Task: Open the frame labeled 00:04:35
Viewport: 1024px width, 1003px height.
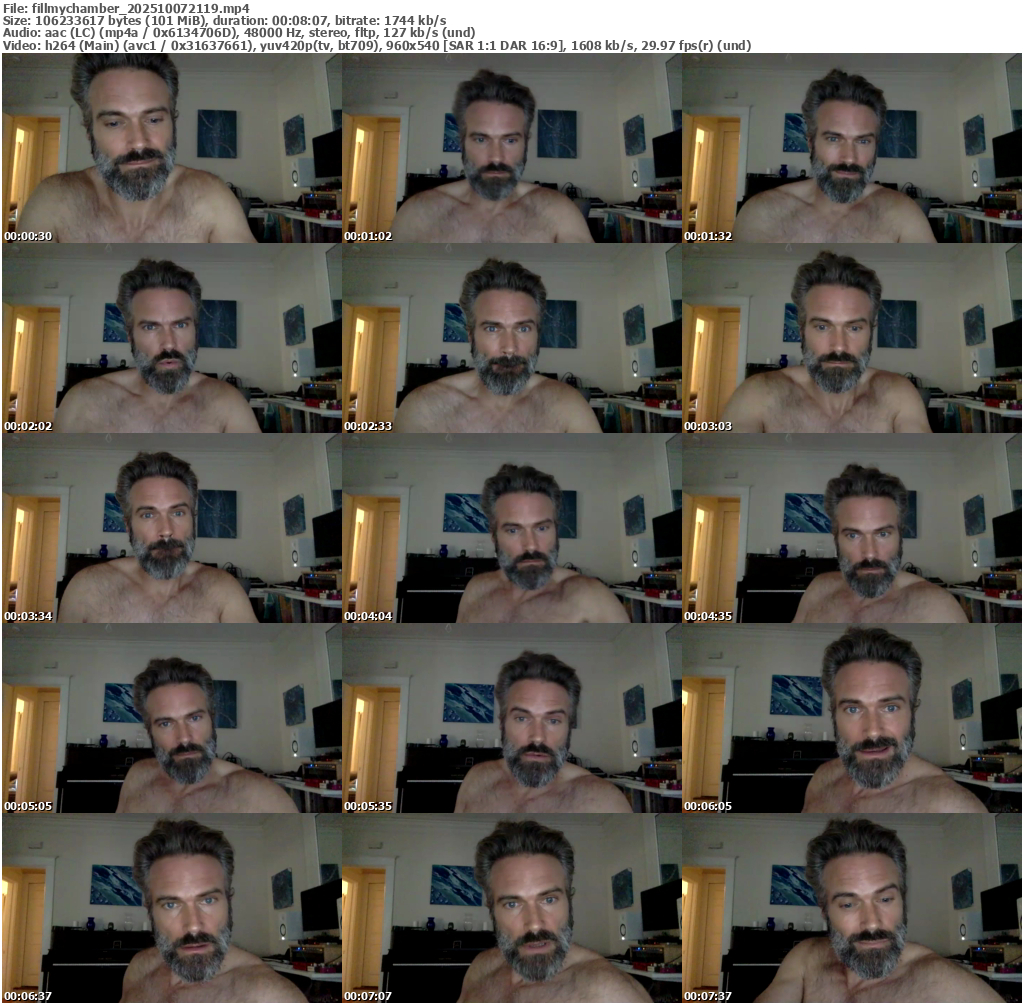Action: tap(852, 528)
